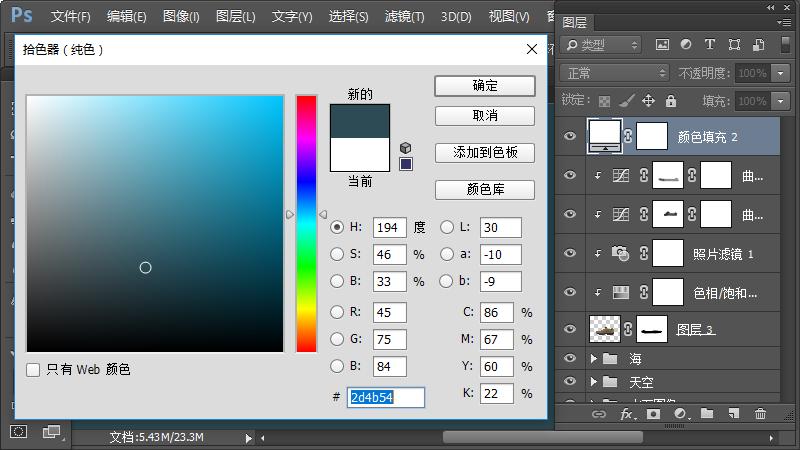800x450 pixels.
Task: Hide the 颜色填充 2 layer
Action: pos(570,136)
